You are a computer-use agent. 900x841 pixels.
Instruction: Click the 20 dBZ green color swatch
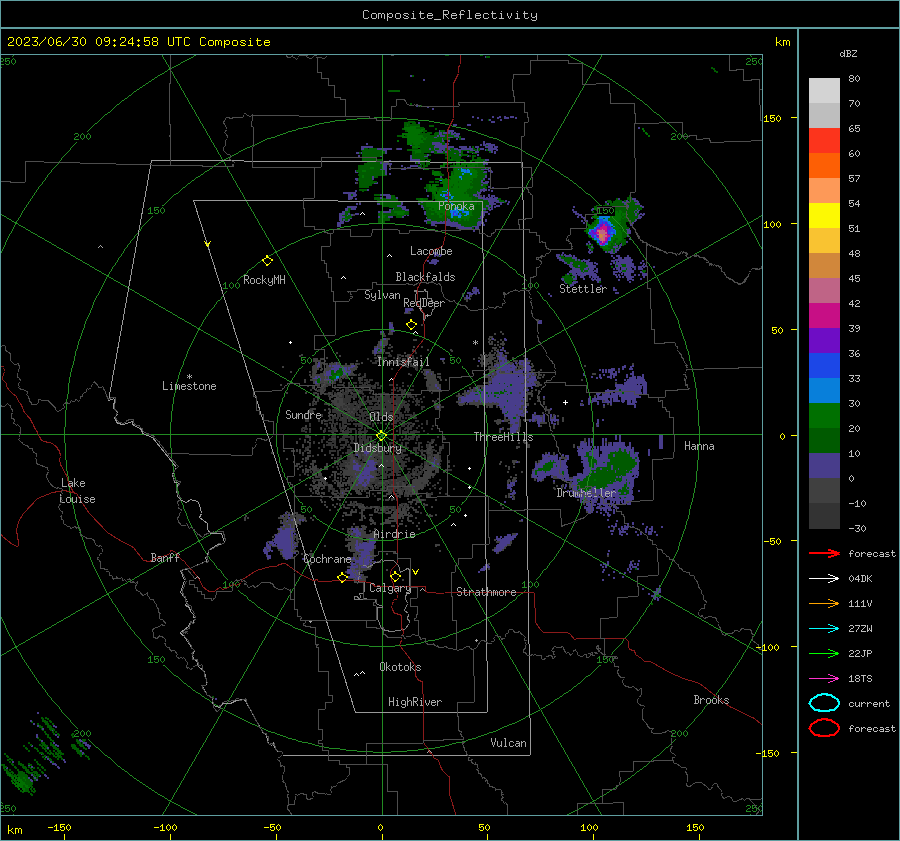[824, 416]
